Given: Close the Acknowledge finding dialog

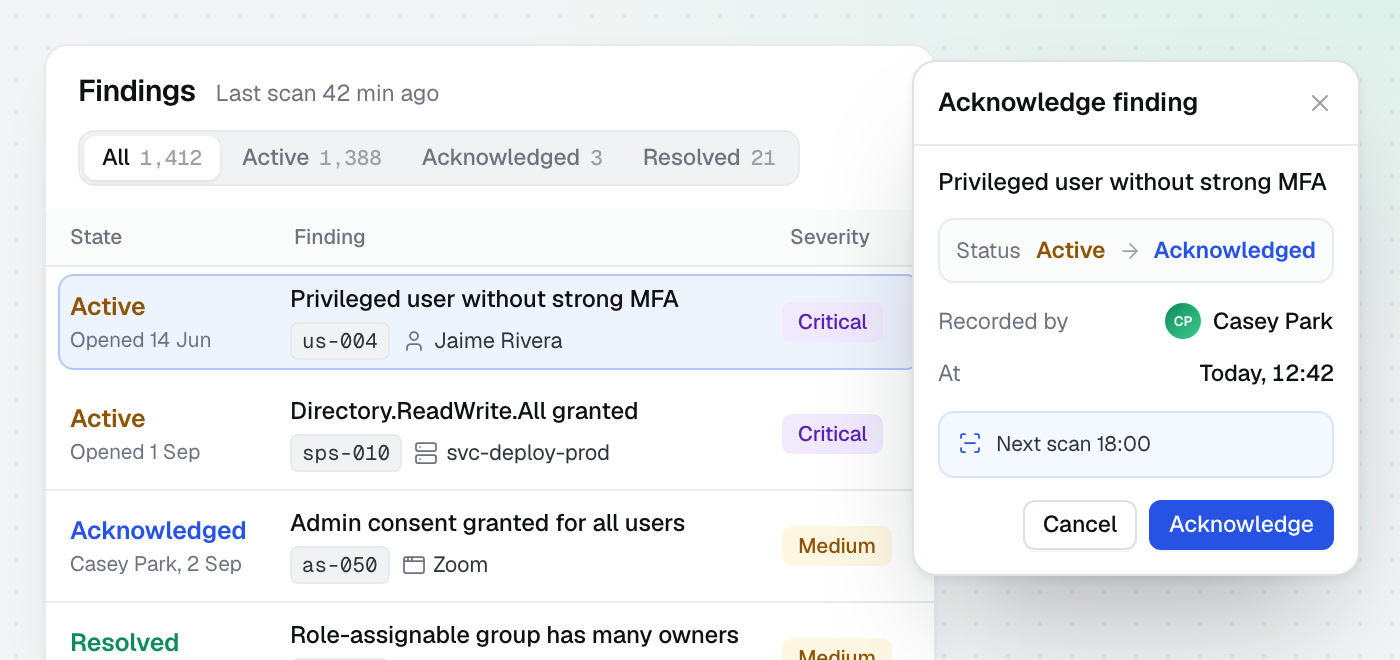Looking at the screenshot, I should click(1320, 103).
